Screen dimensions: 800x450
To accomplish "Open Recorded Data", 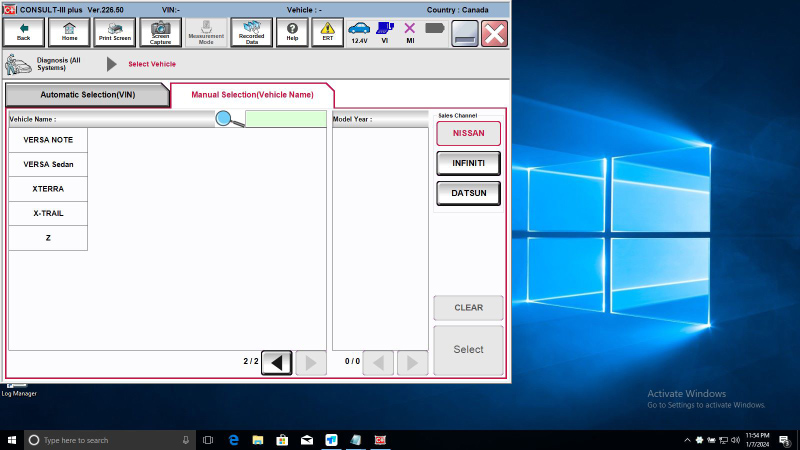I will coord(252,33).
